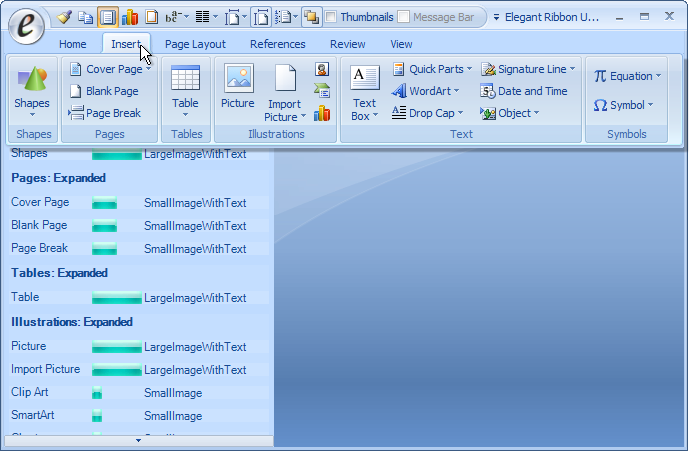Switch to the Home tab
Image resolution: width=689 pixels, height=451 pixels.
coord(73,44)
